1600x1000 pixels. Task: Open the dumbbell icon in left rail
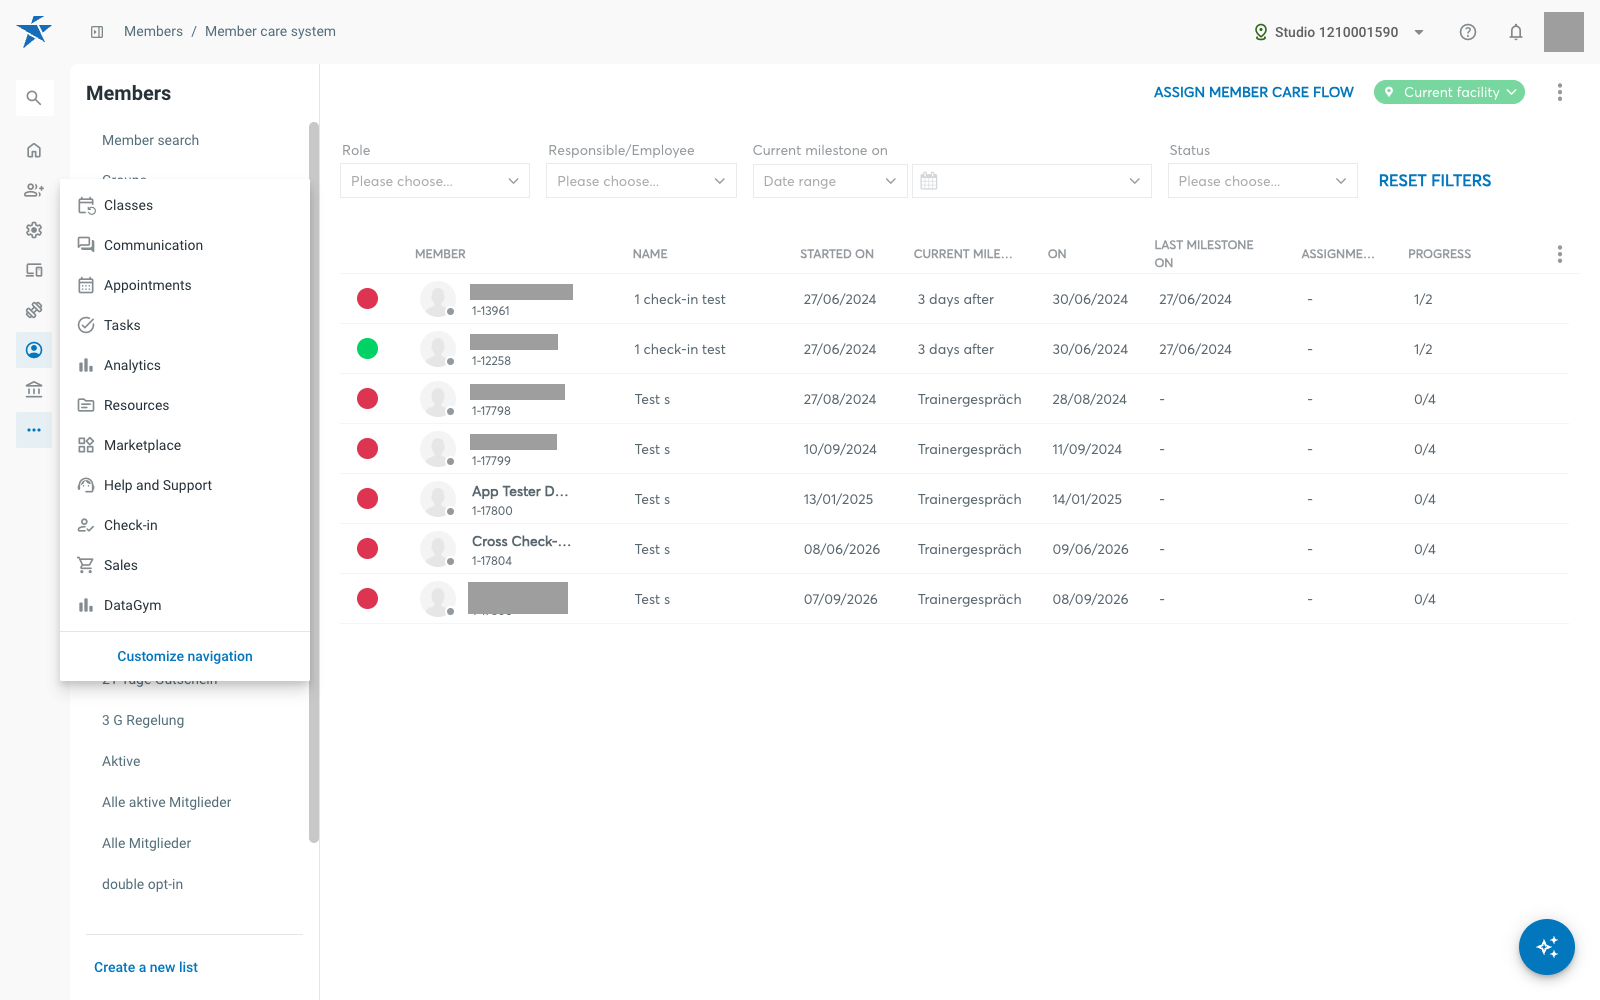pyautogui.click(x=34, y=310)
